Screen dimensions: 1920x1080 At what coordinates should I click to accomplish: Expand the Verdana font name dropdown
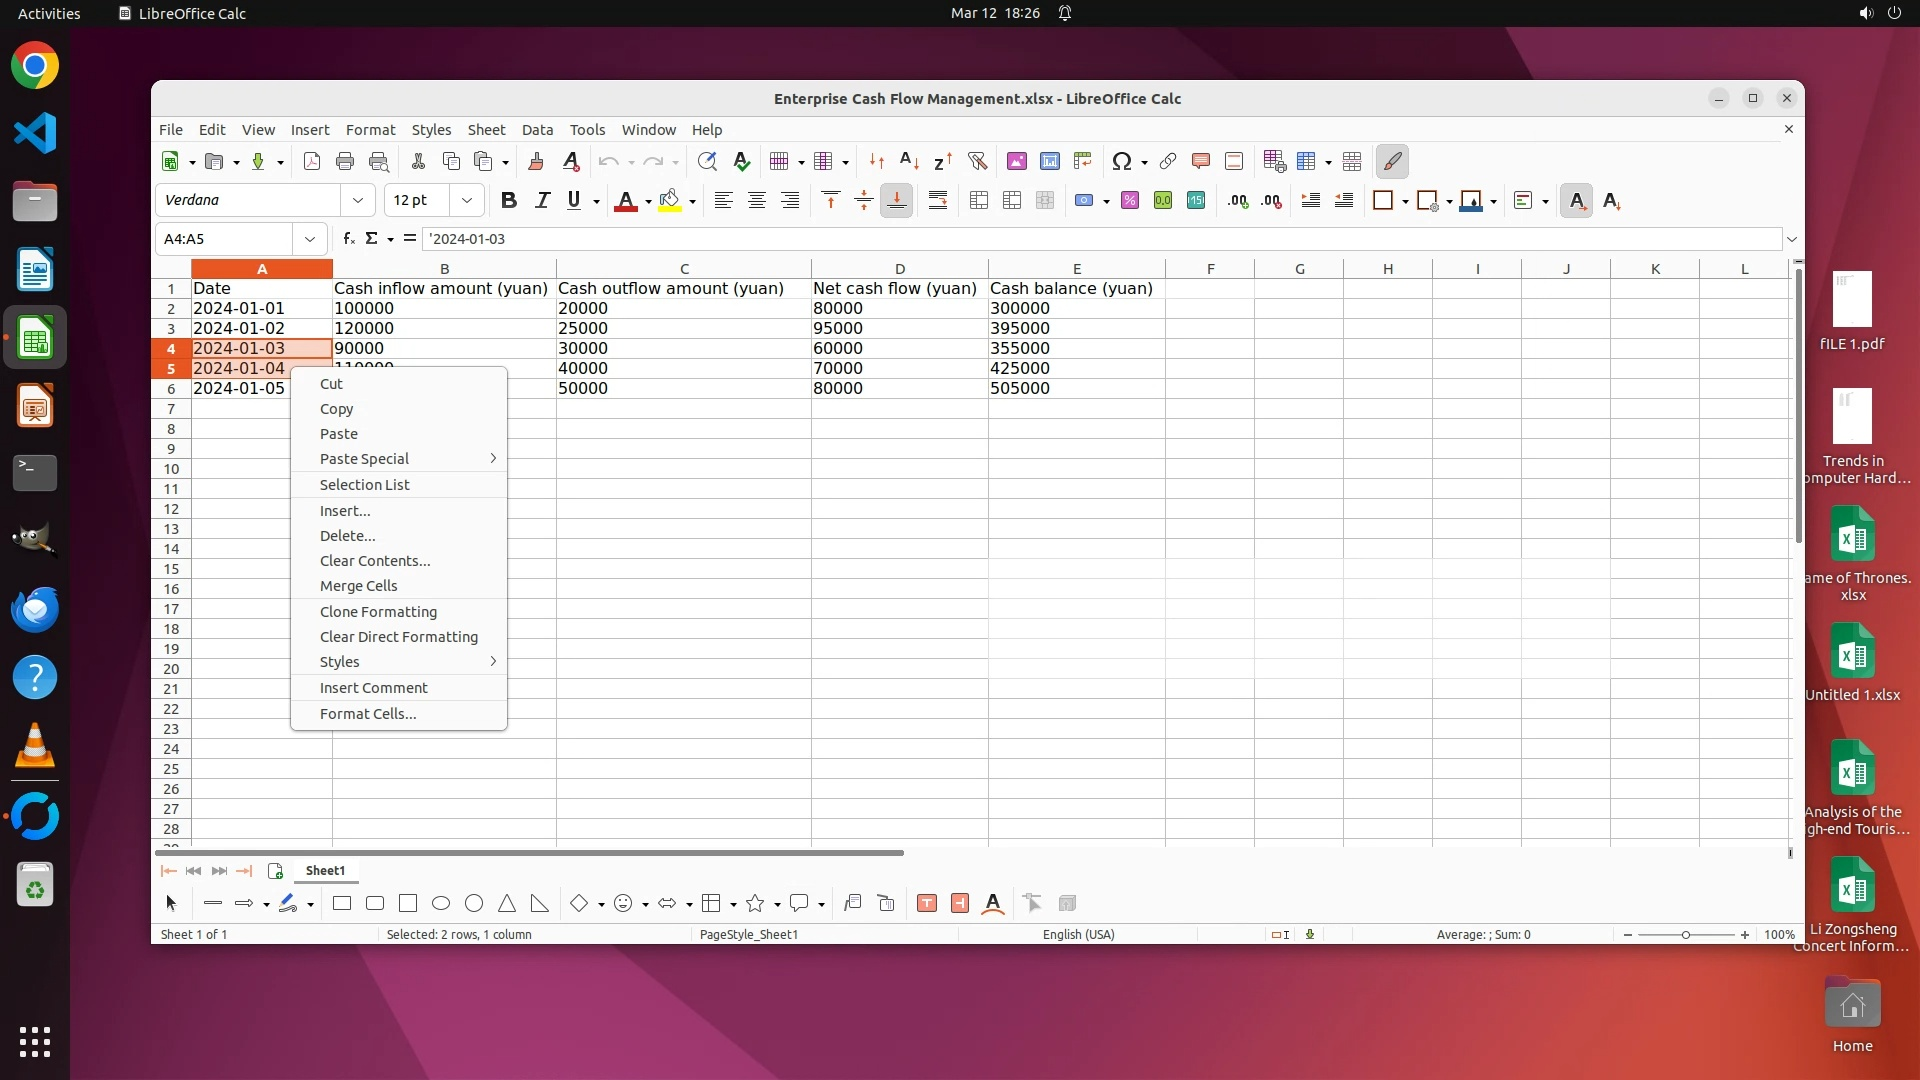(x=357, y=201)
